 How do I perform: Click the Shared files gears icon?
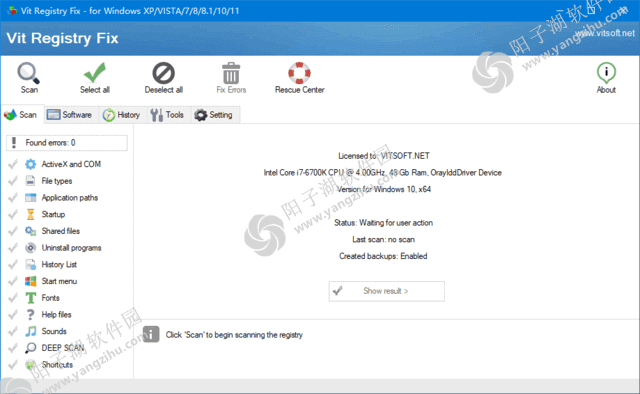(x=30, y=231)
